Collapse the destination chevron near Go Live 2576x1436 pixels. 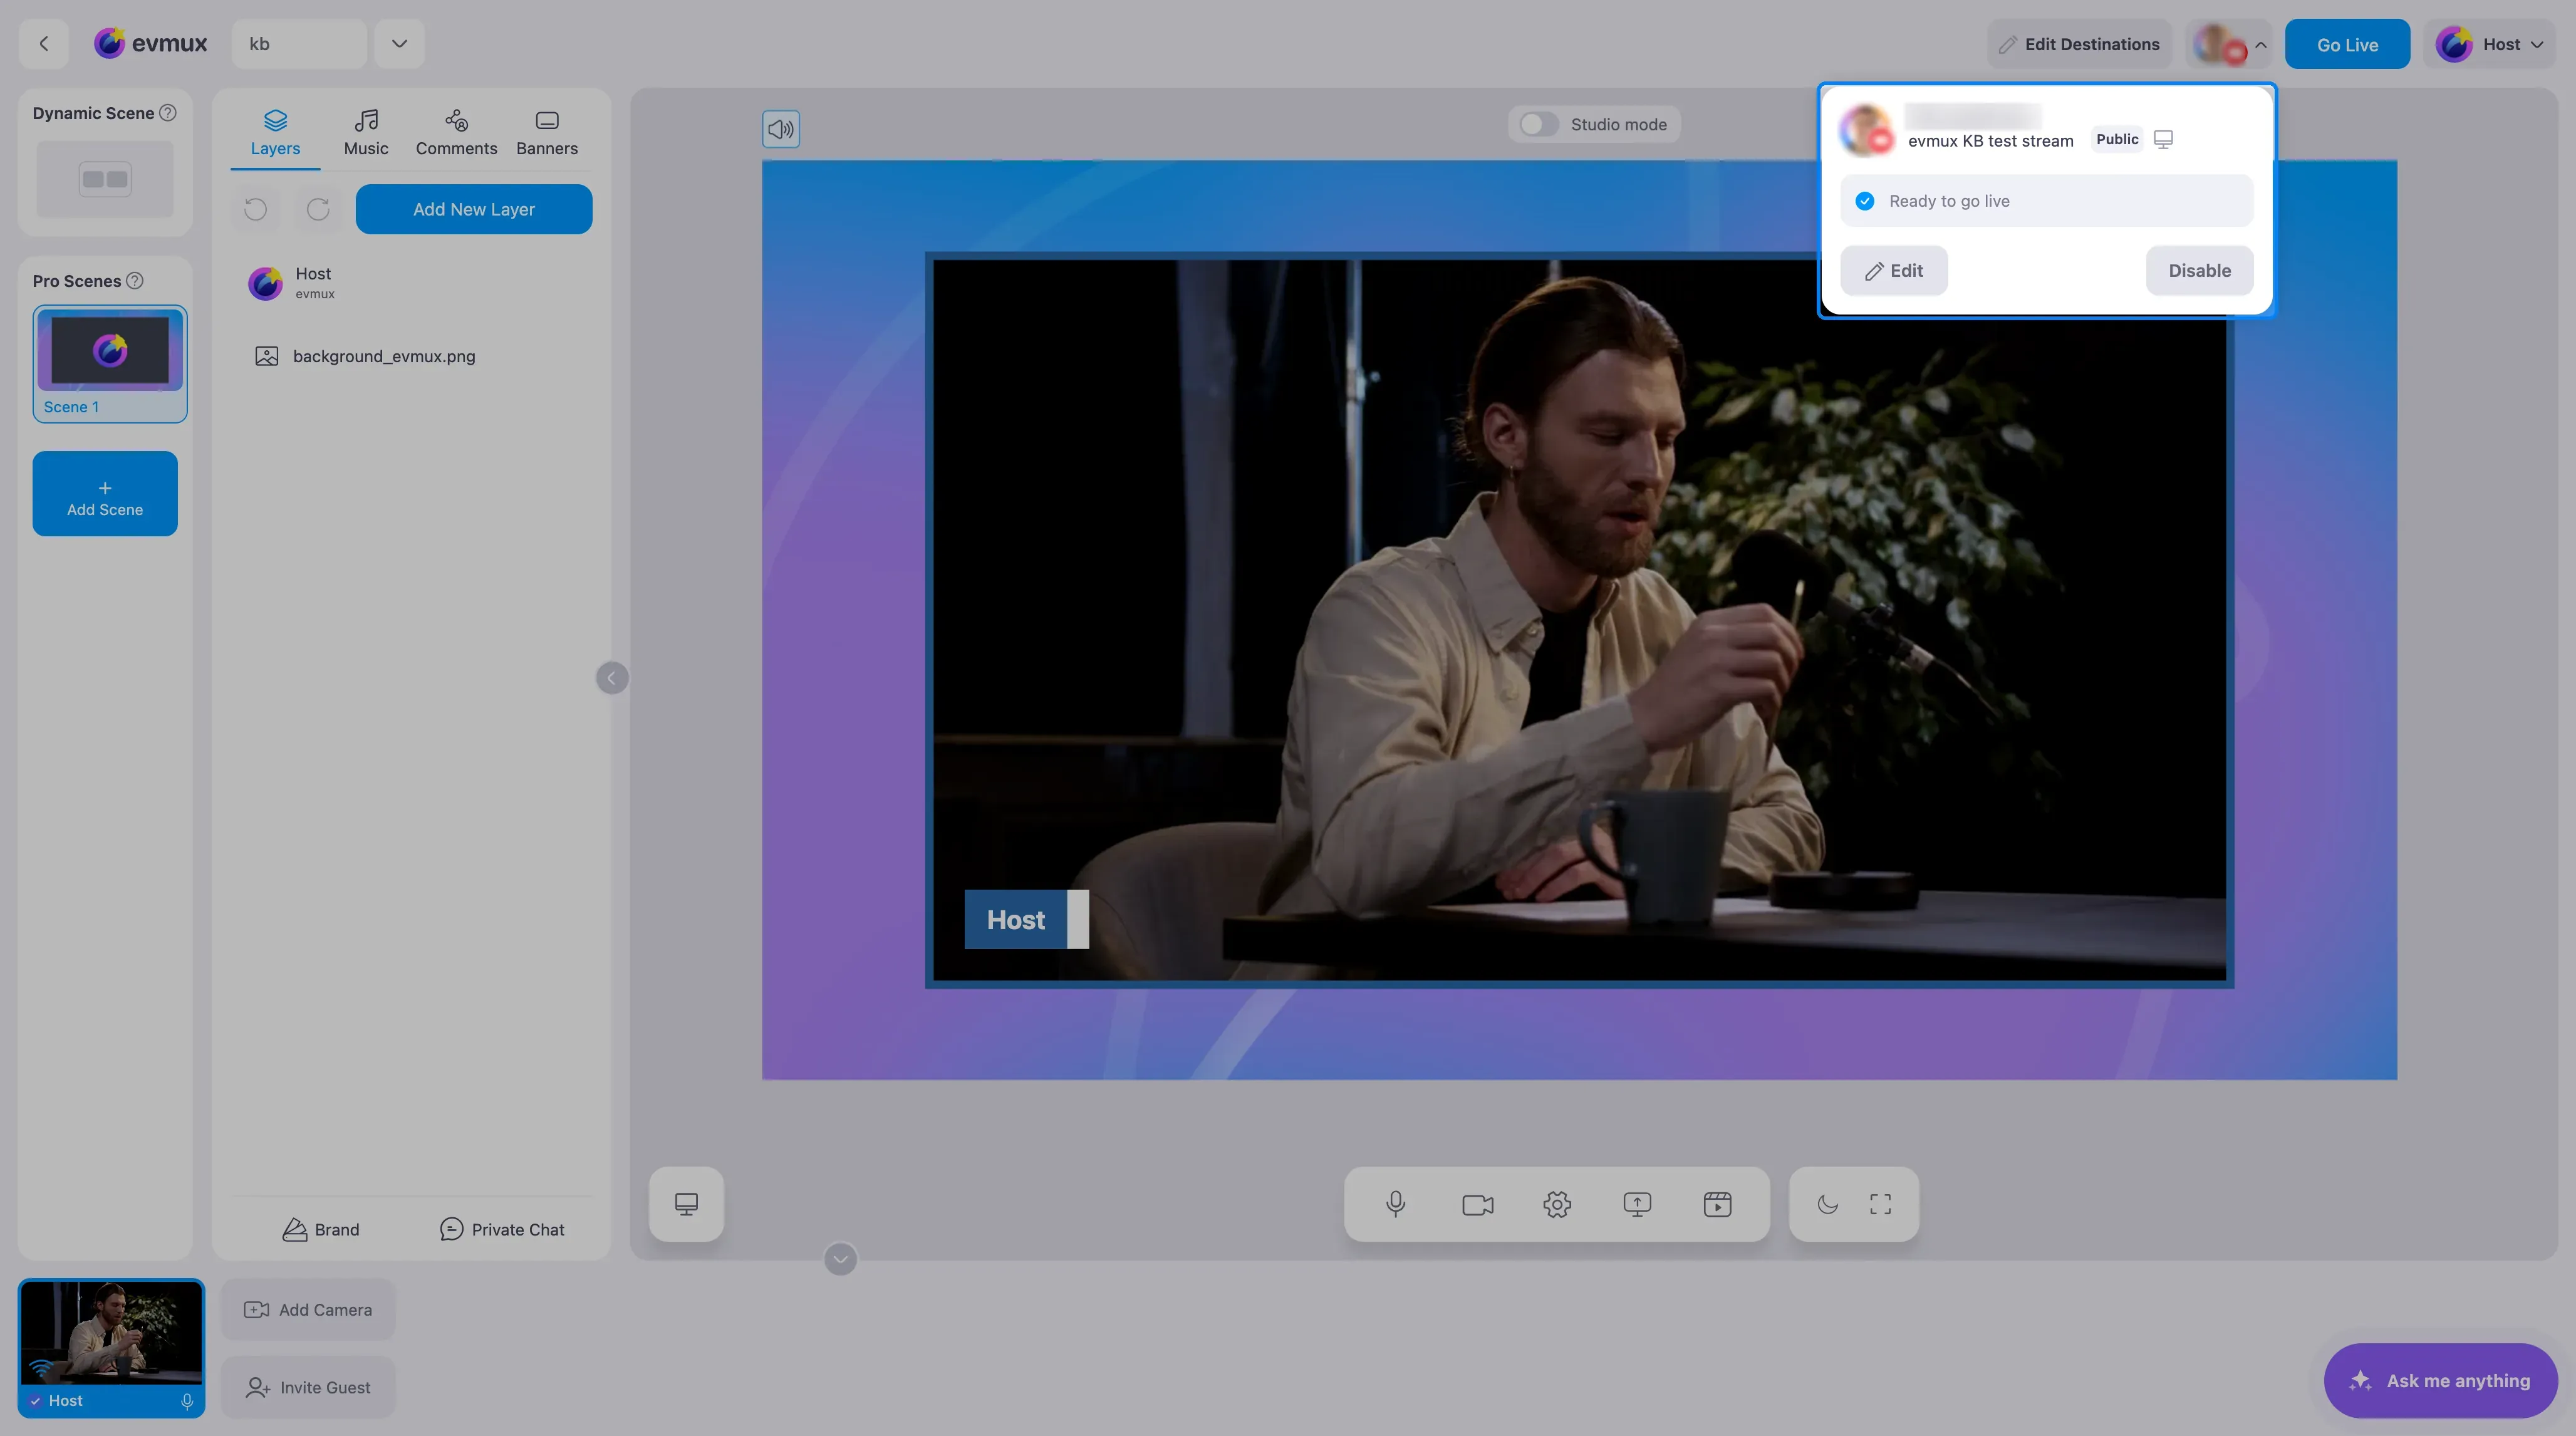click(x=2260, y=45)
